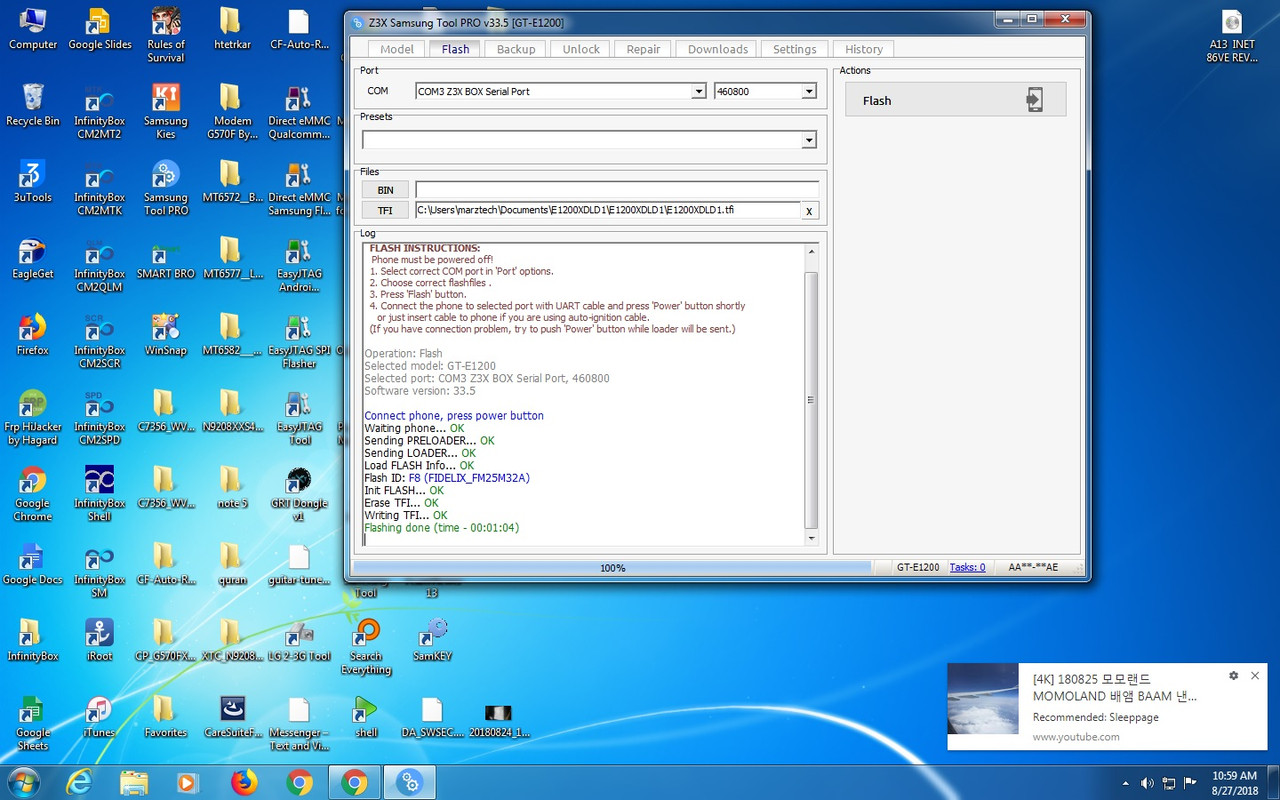Viewport: 1280px width, 800px height.
Task: Select Samsung Tool PRO desktop shortcut
Action: point(166,188)
